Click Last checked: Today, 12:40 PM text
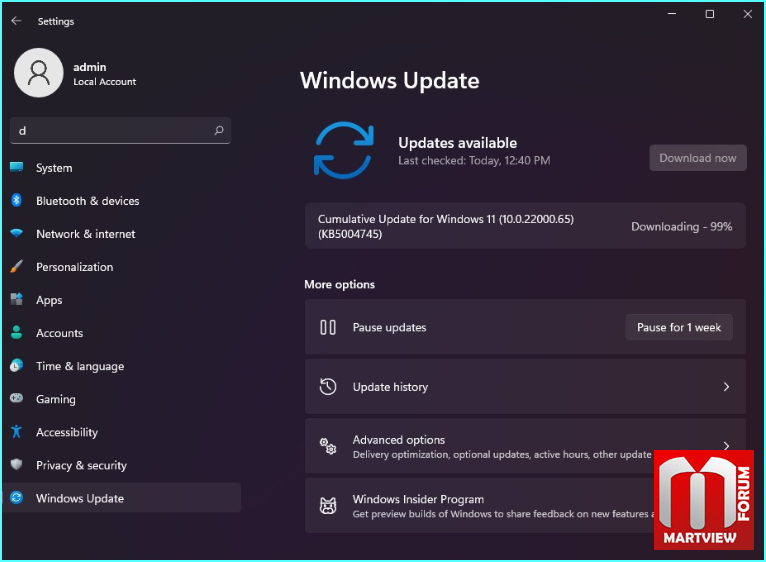 point(474,160)
